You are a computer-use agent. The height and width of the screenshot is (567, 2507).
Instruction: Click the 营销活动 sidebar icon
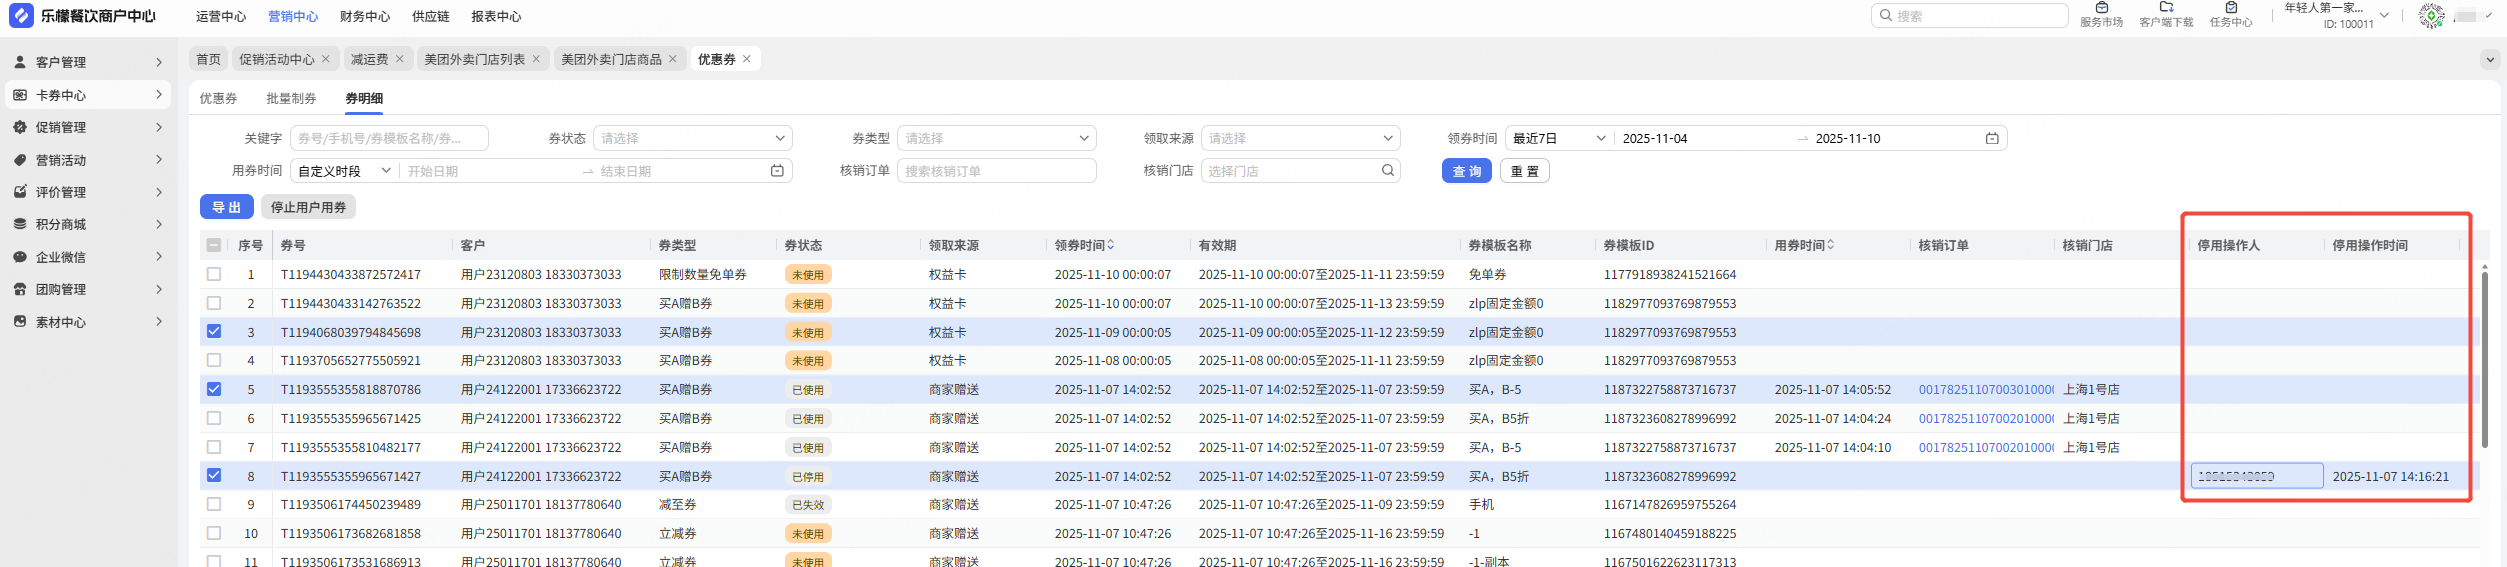tap(20, 160)
